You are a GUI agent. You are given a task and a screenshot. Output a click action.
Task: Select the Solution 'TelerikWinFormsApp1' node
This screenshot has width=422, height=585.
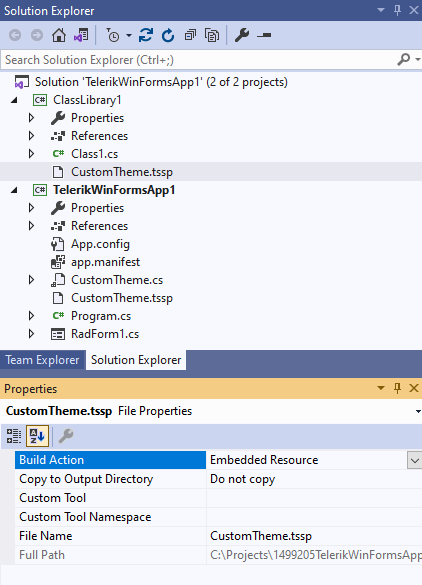point(161,82)
